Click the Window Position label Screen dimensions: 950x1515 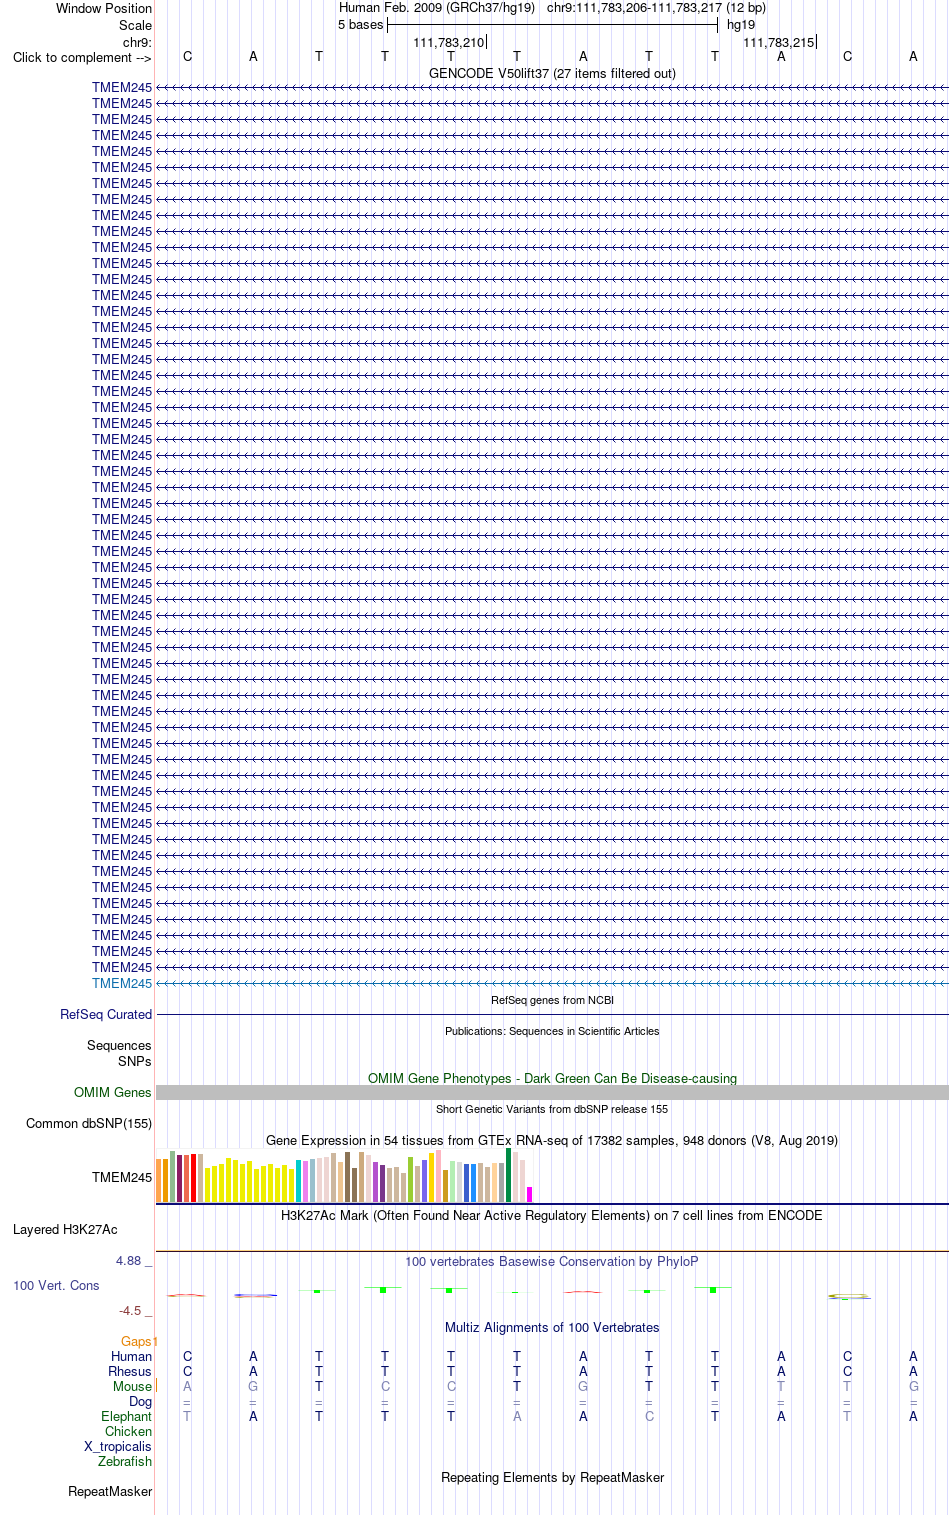click(x=104, y=8)
